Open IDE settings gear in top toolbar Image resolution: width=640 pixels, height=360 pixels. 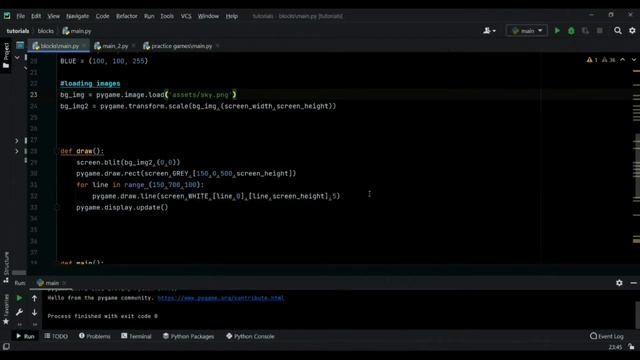[x=632, y=31]
